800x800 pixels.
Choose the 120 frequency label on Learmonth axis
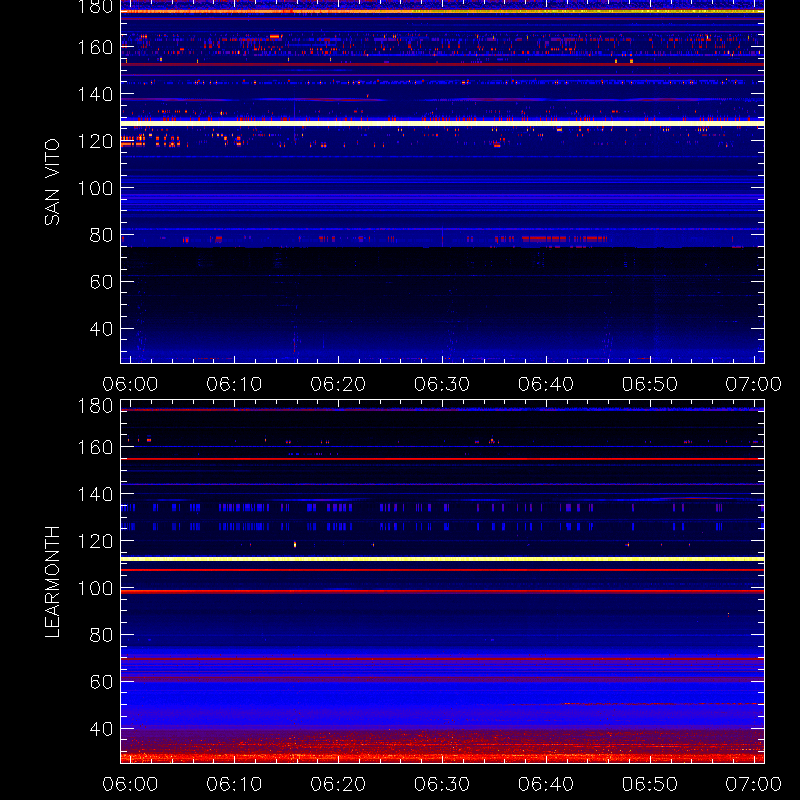pos(95,541)
